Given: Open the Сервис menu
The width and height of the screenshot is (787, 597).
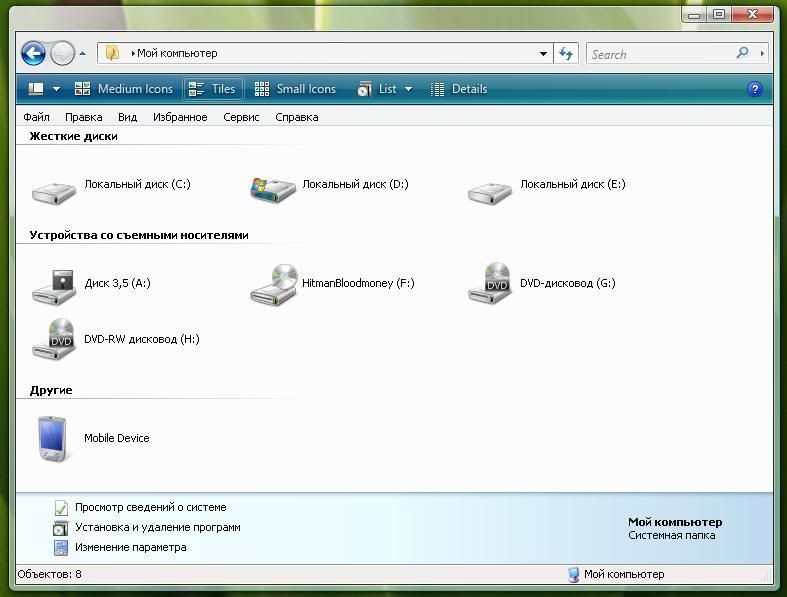Looking at the screenshot, I should [241, 117].
